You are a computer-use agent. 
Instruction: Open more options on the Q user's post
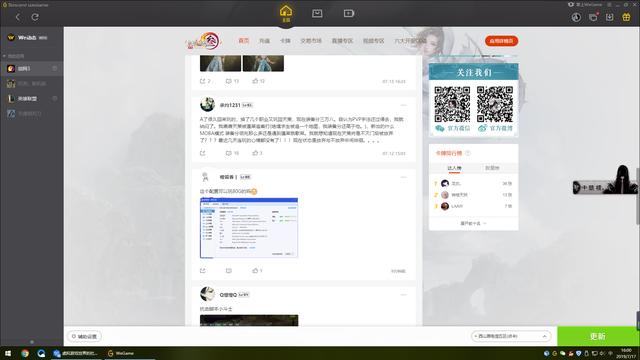pyautogui.click(x=403, y=295)
